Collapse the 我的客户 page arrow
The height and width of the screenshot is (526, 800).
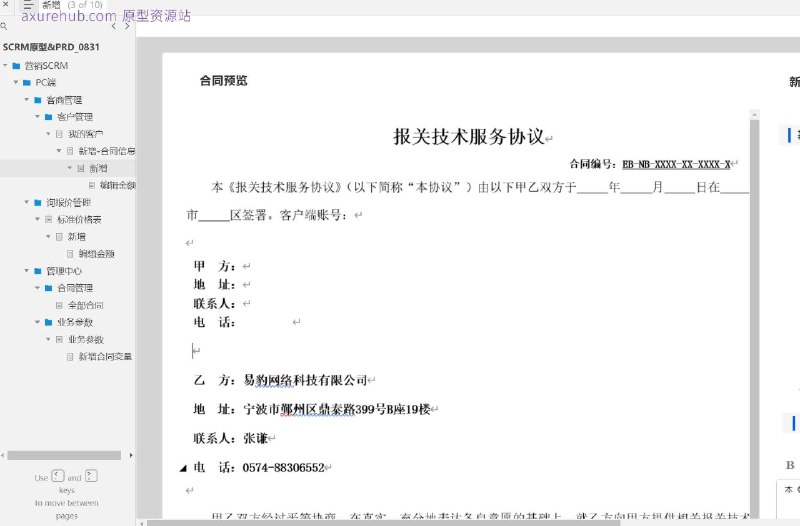48,134
